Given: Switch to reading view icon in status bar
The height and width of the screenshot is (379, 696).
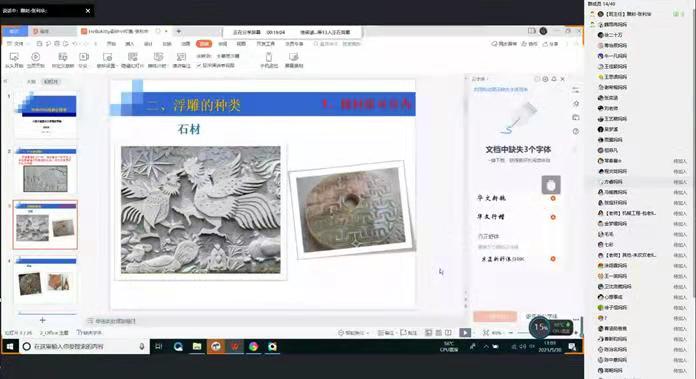Looking at the screenshot, I should (448, 333).
